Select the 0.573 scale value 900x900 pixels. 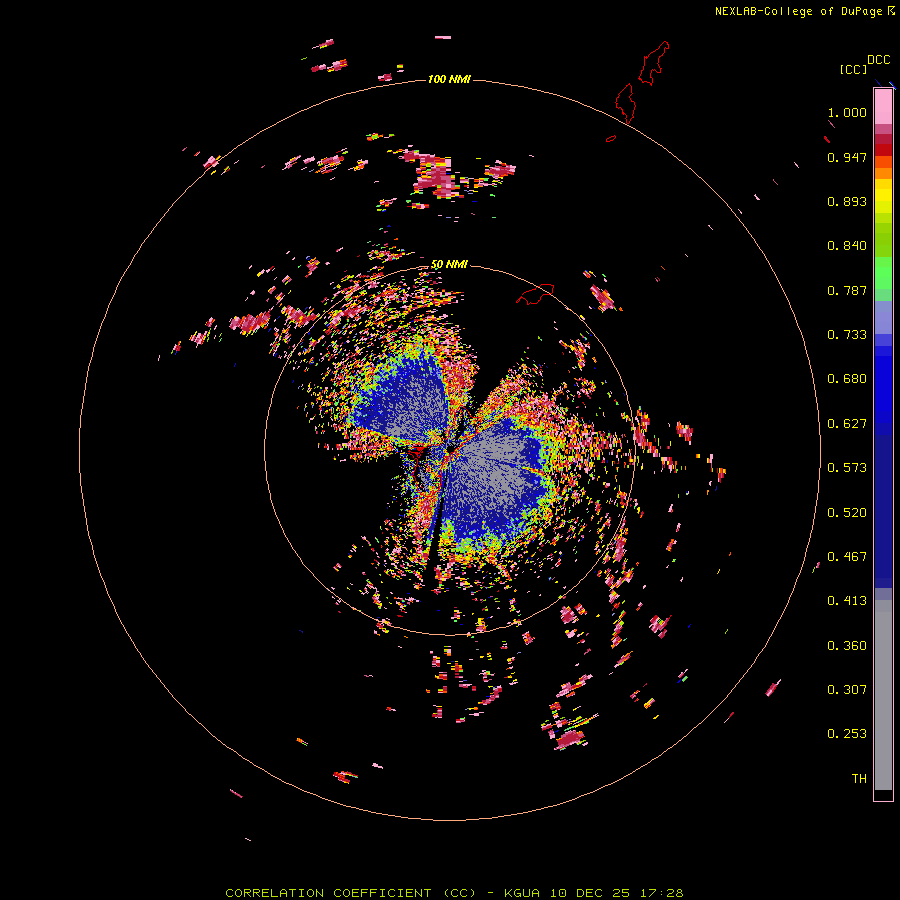(847, 468)
